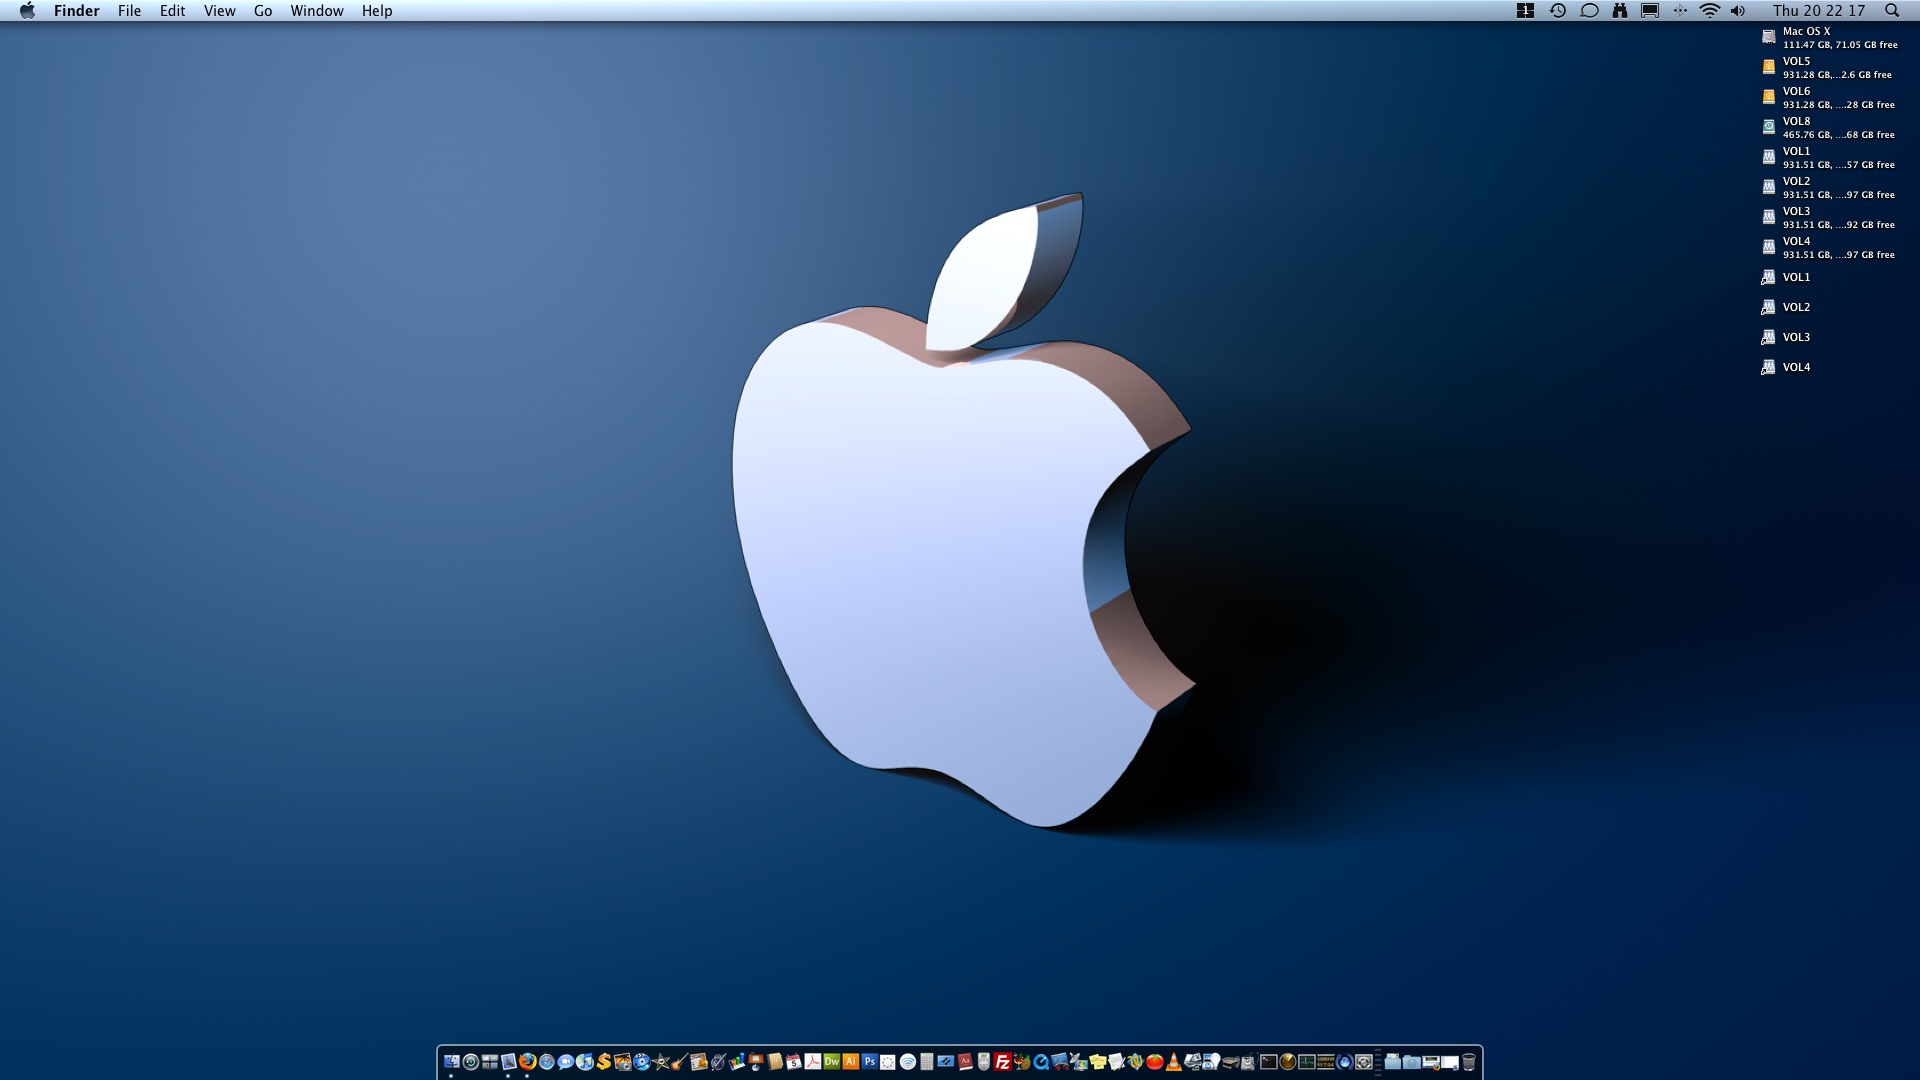Open the Window menu
1920x1080 pixels.
317,11
